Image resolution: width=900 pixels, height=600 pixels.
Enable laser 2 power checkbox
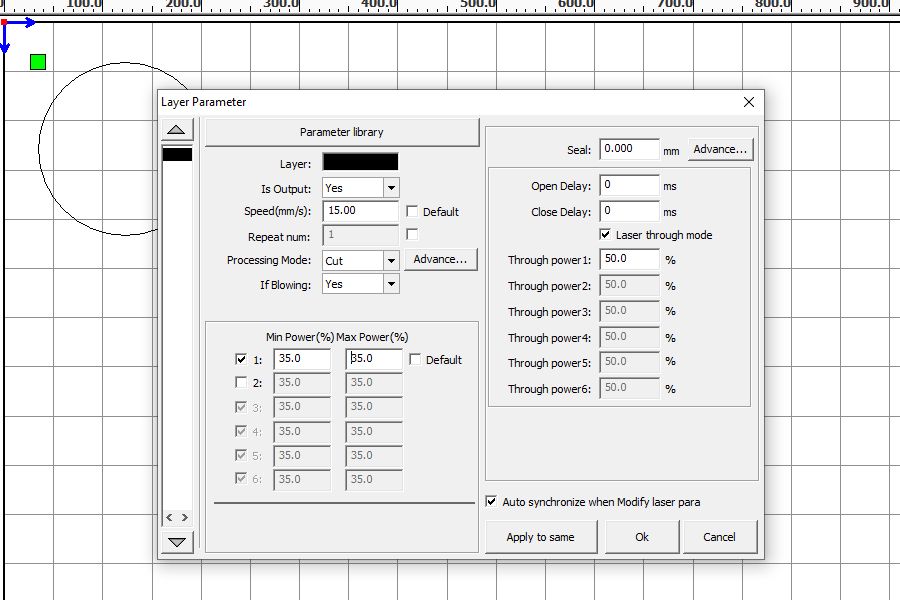[241, 382]
